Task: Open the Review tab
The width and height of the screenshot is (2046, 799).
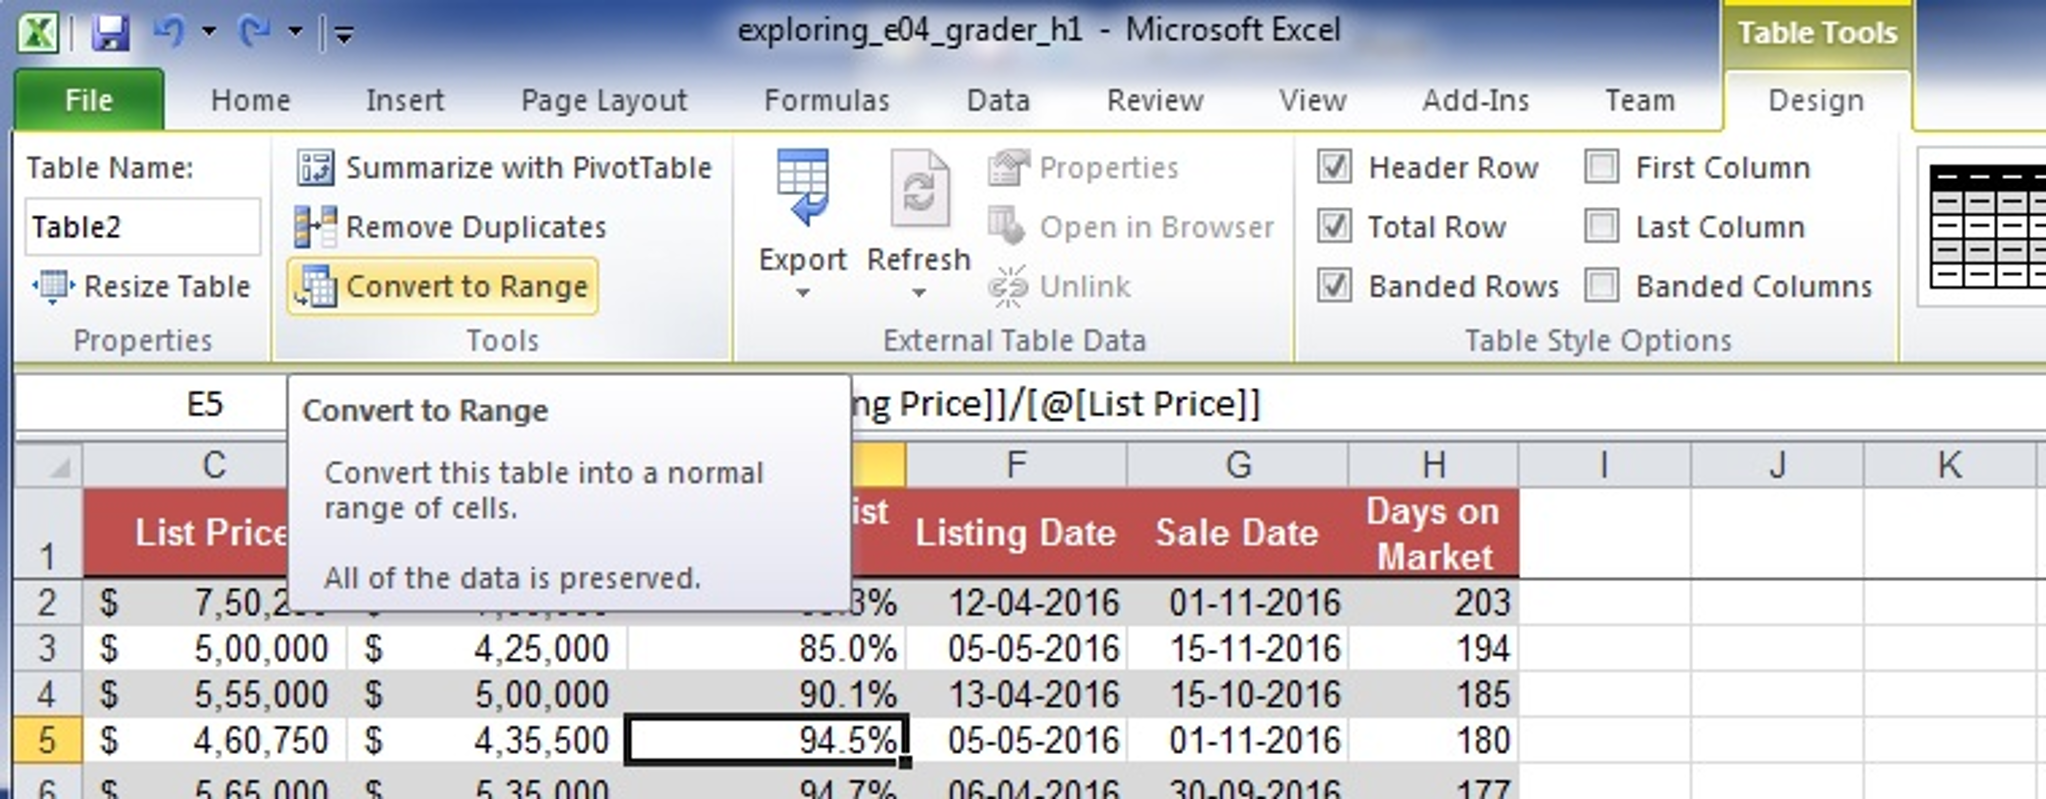Action: click(1155, 100)
